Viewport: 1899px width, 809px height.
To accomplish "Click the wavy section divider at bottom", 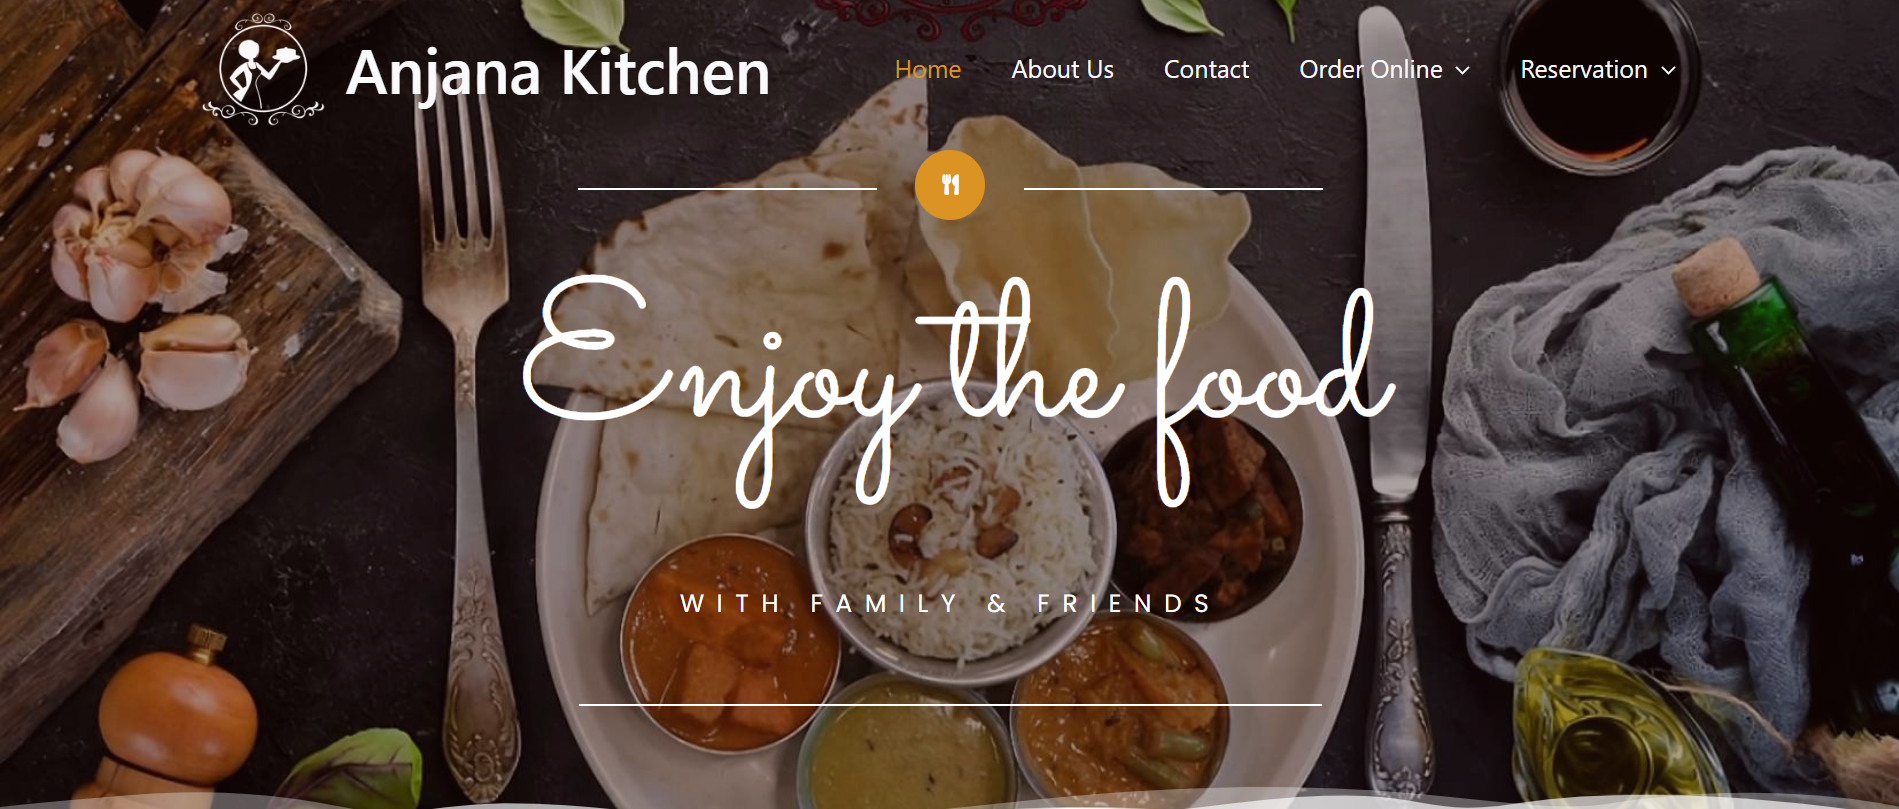I will pyautogui.click(x=949, y=800).
